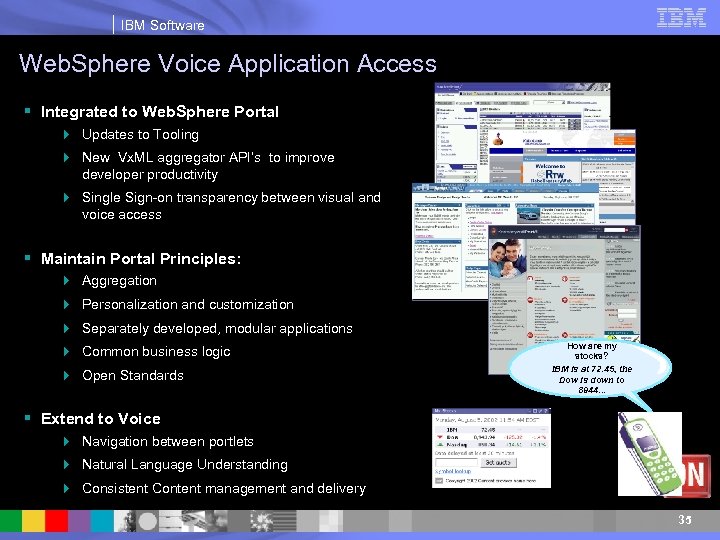The height and width of the screenshot is (540, 720).
Task: Click Consistent Content management and delivery text
Action: pyautogui.click(x=224, y=489)
